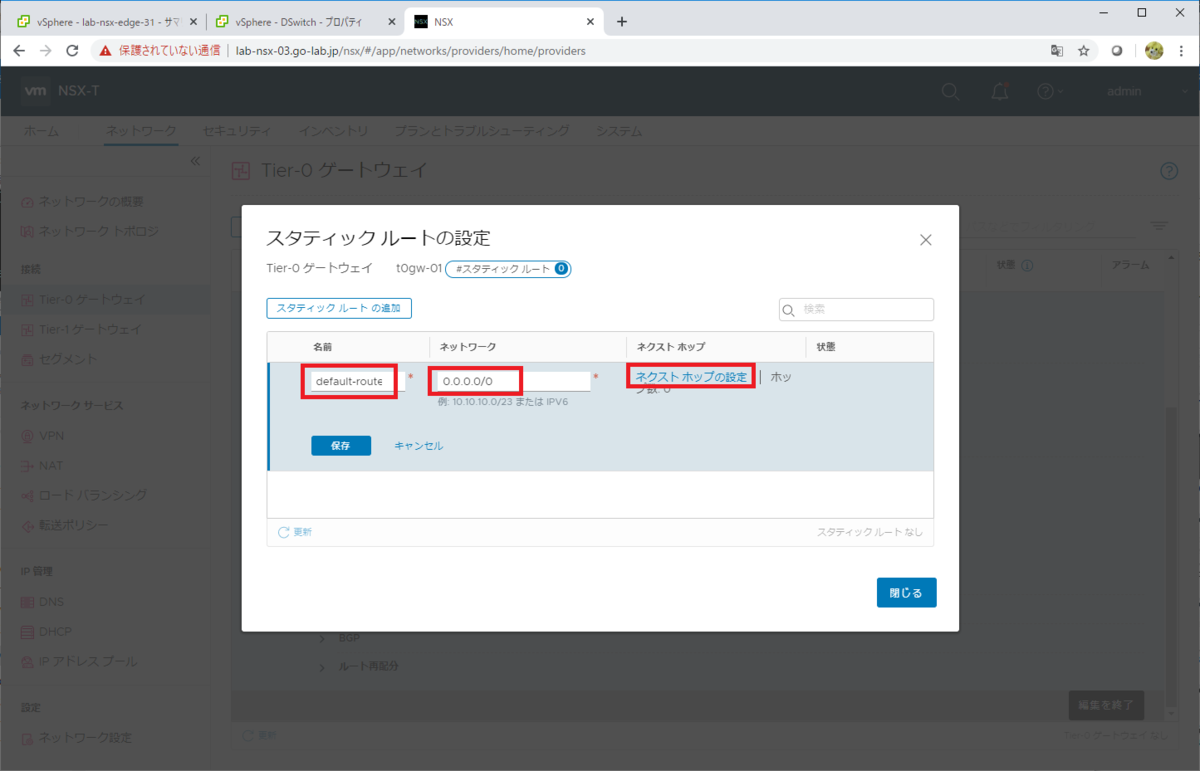Click the ネットワーク field containing 0.0.0.0/0

(x=511, y=381)
